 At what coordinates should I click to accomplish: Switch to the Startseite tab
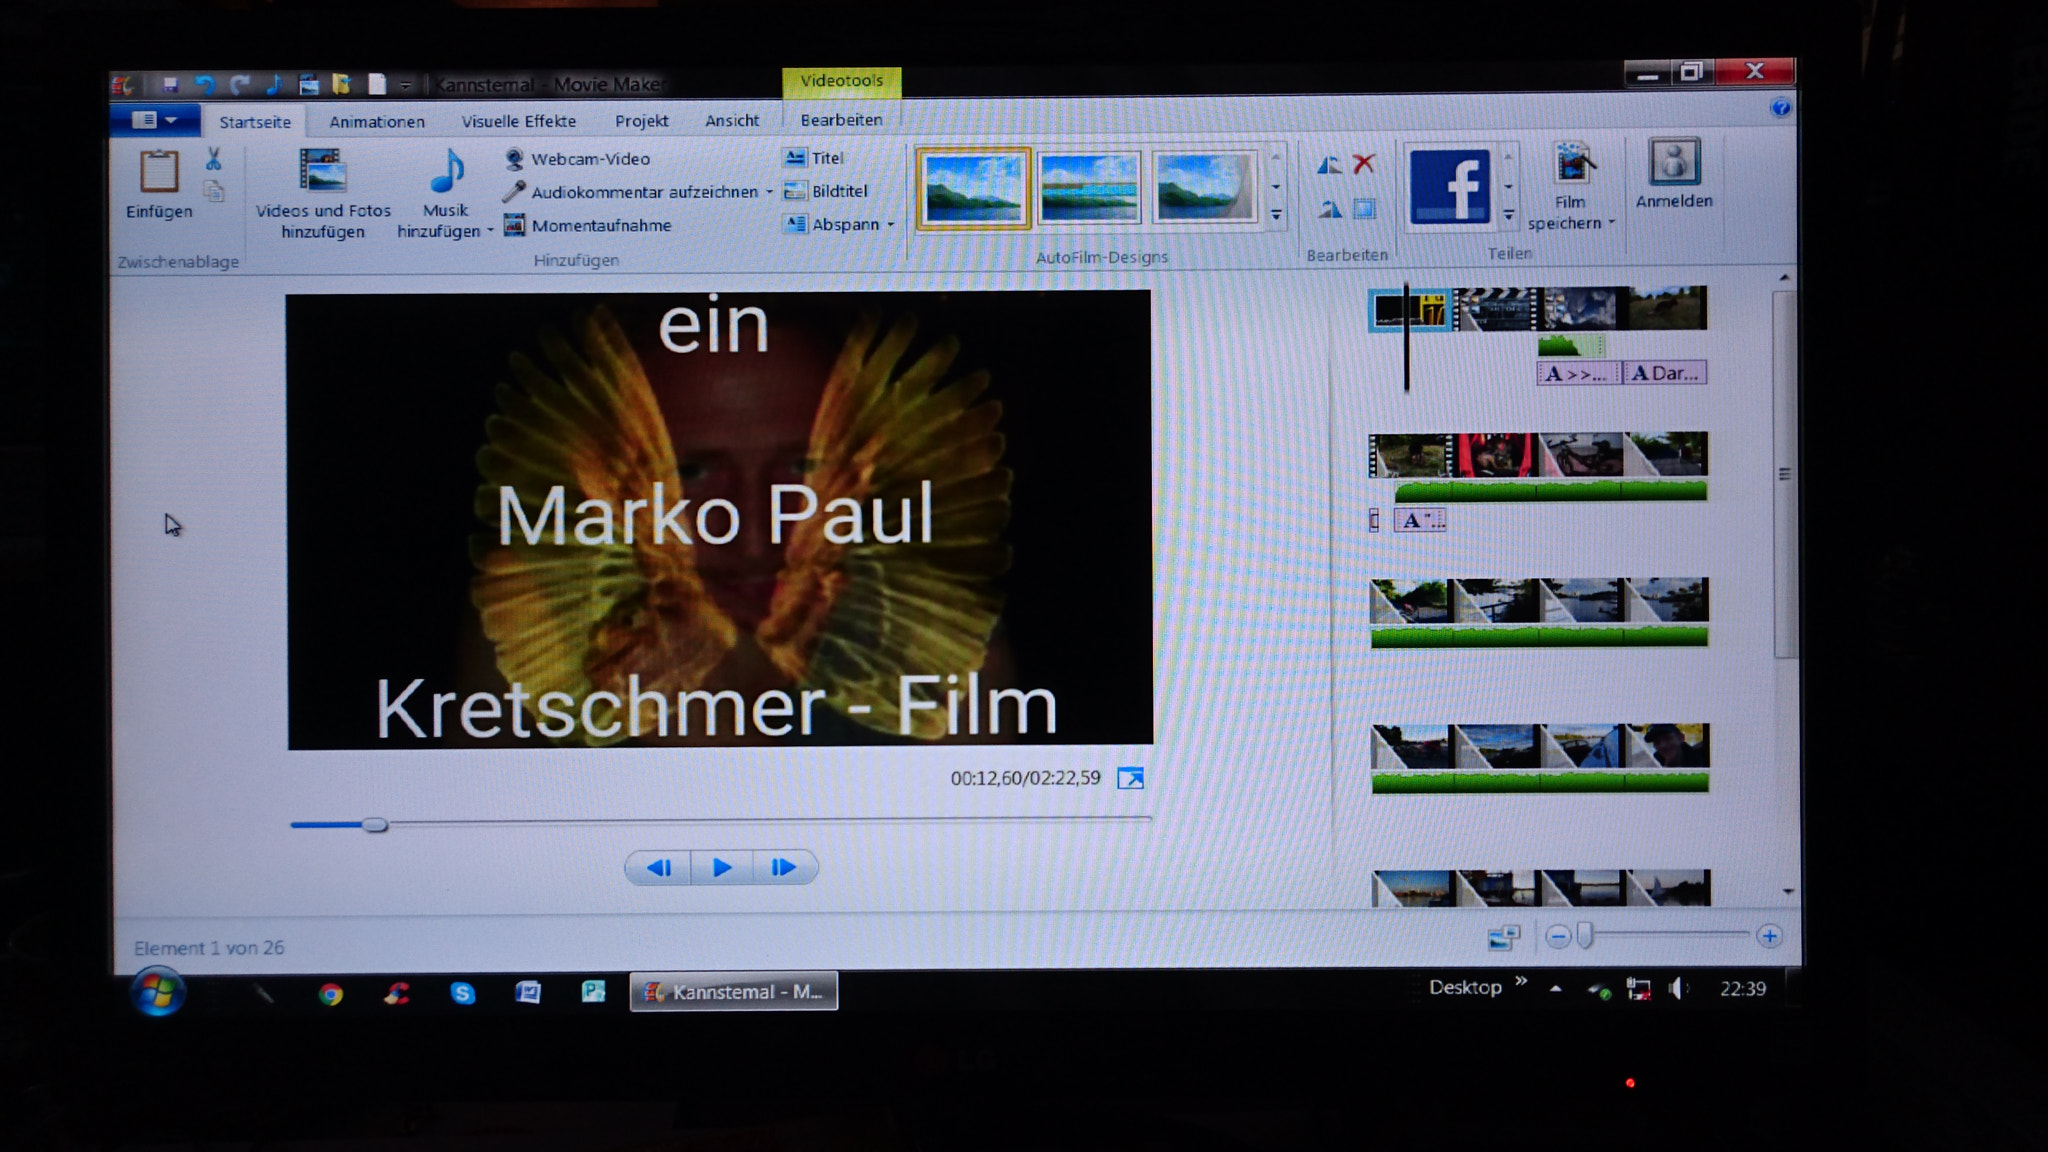pyautogui.click(x=255, y=122)
